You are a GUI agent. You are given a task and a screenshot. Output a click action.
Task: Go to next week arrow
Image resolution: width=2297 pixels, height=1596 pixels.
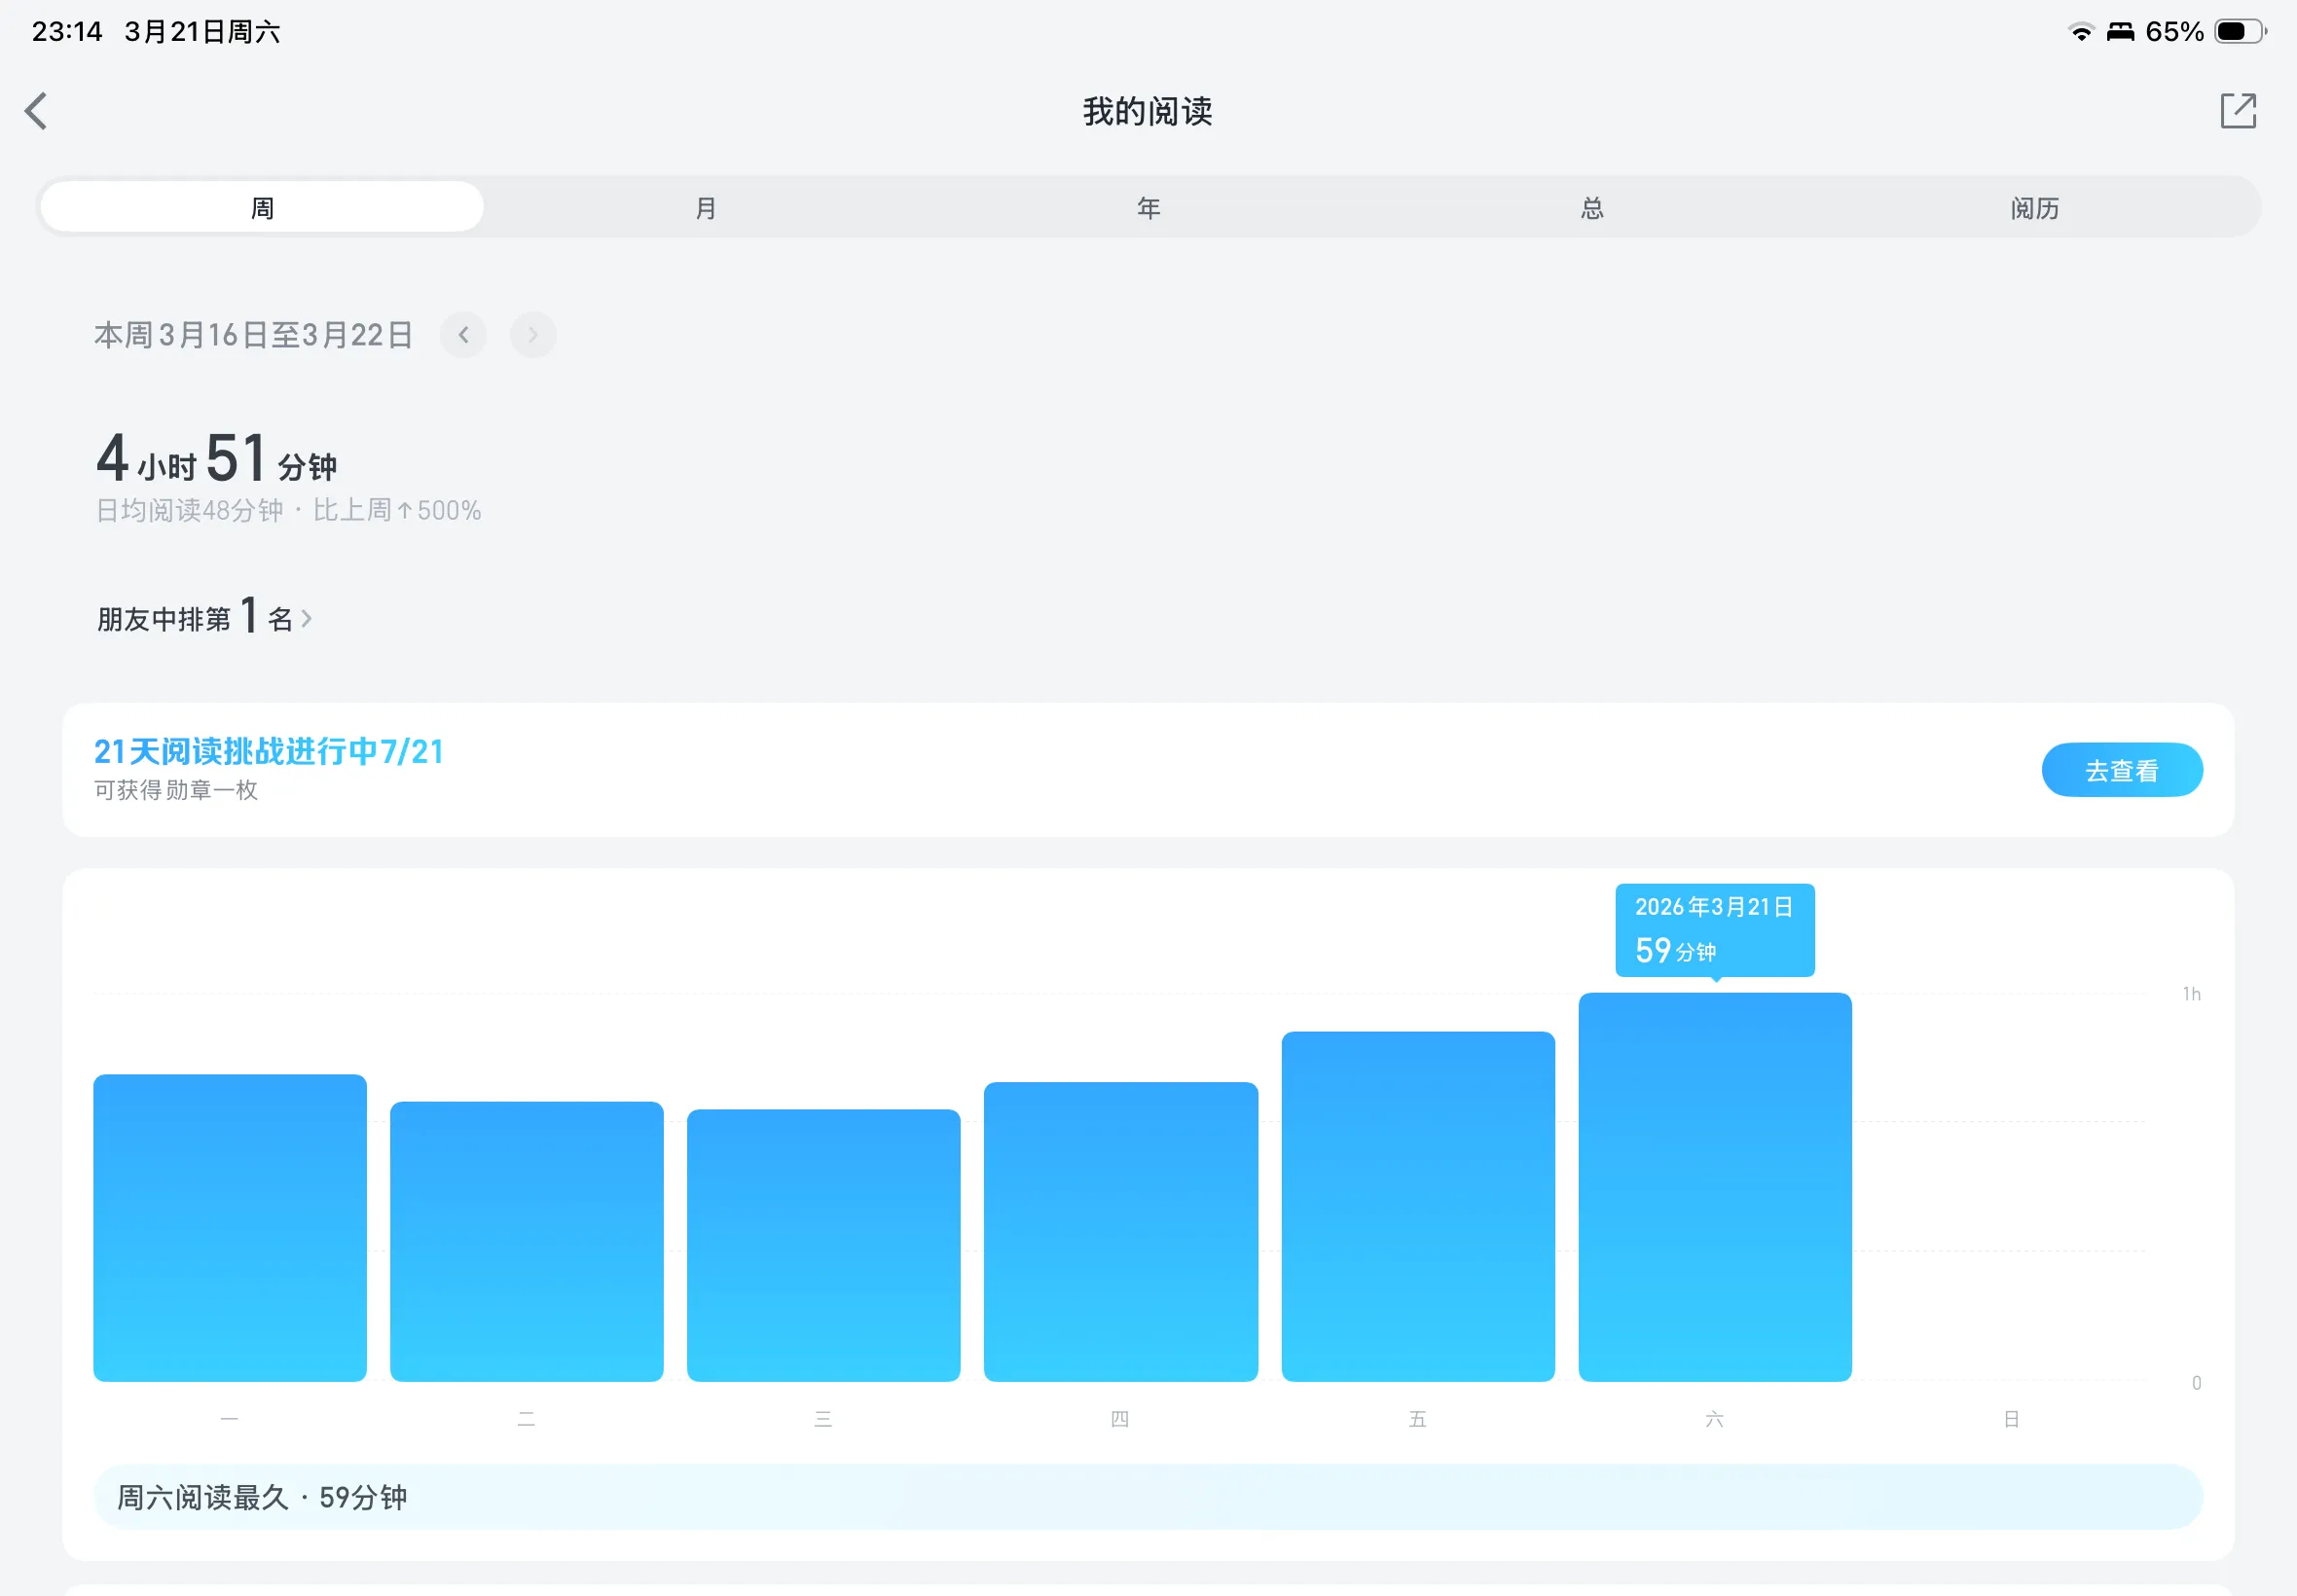pyautogui.click(x=533, y=335)
